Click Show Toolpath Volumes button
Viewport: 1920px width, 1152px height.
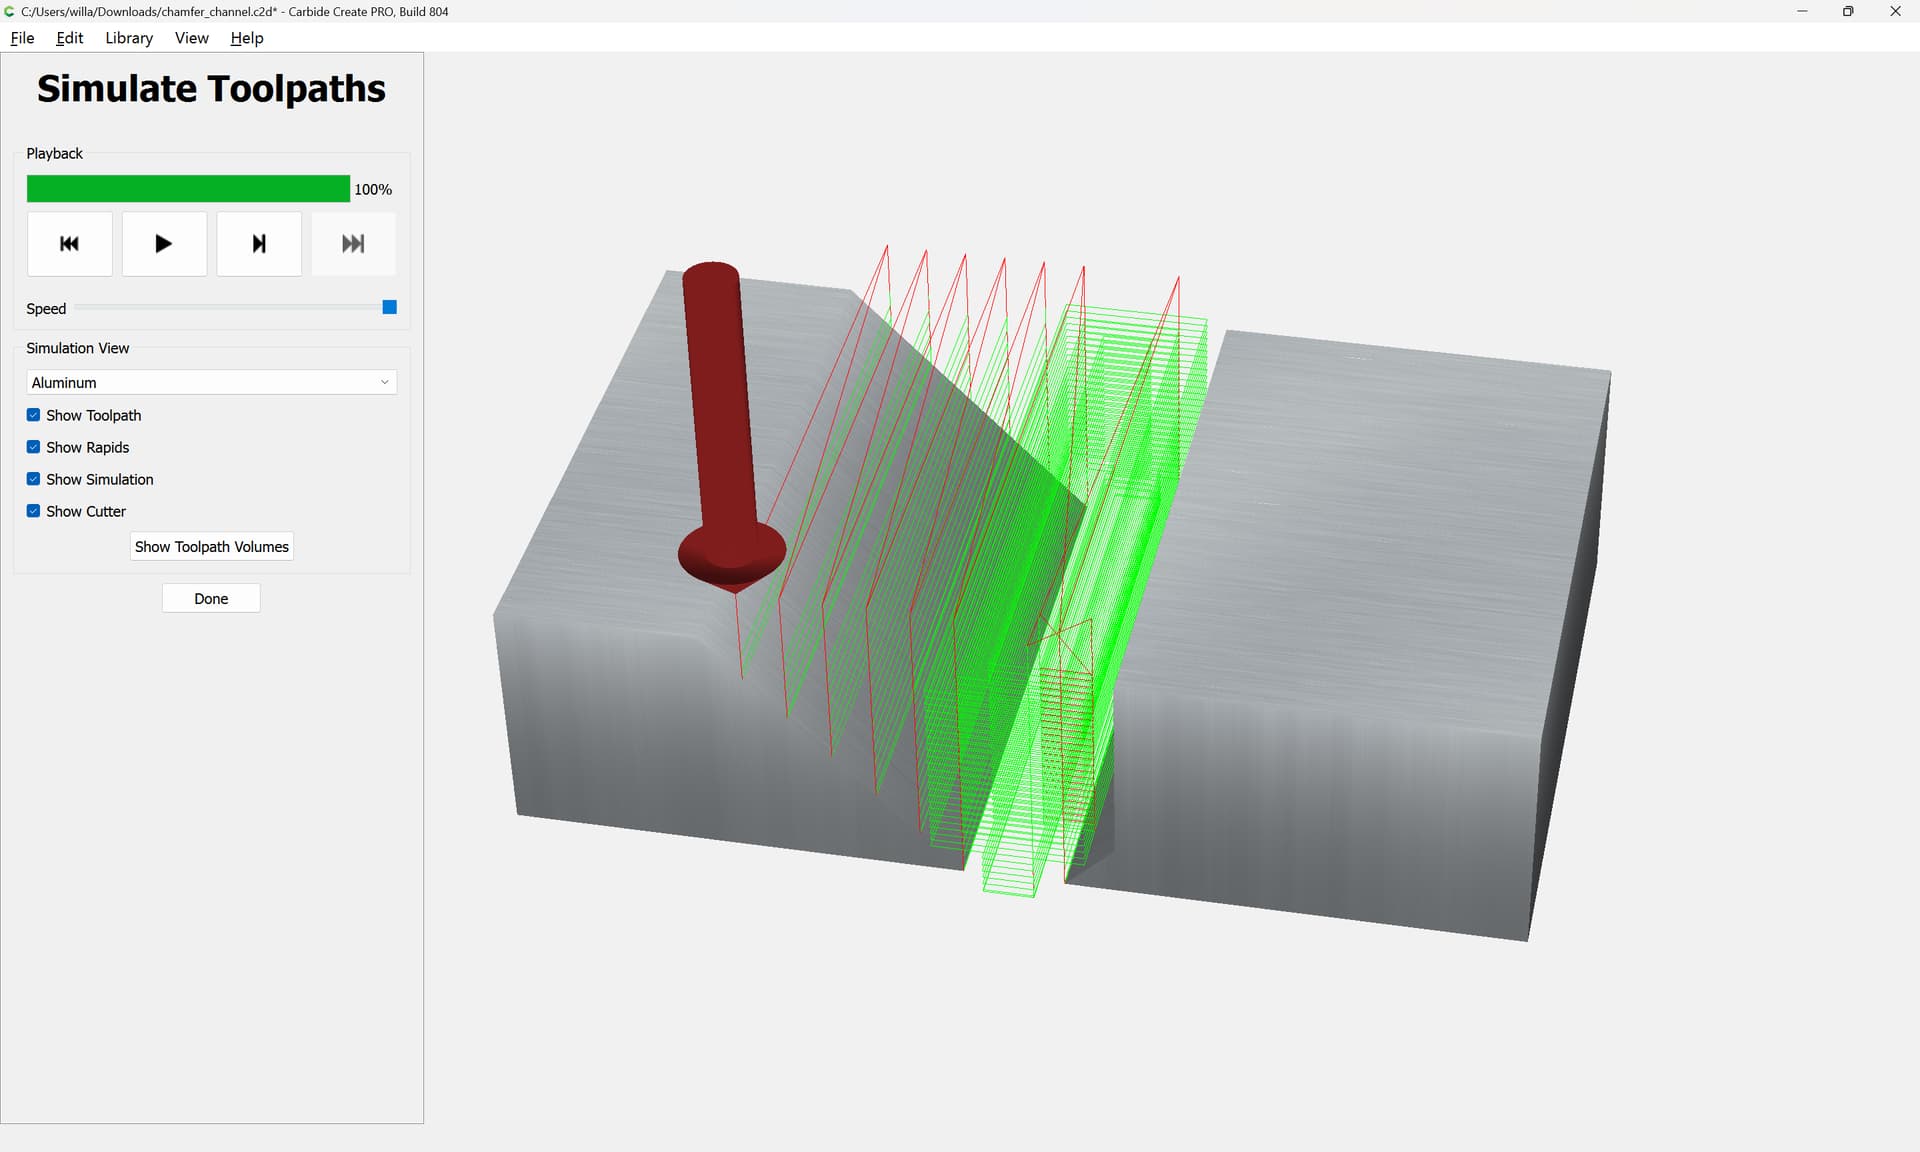tap(211, 546)
